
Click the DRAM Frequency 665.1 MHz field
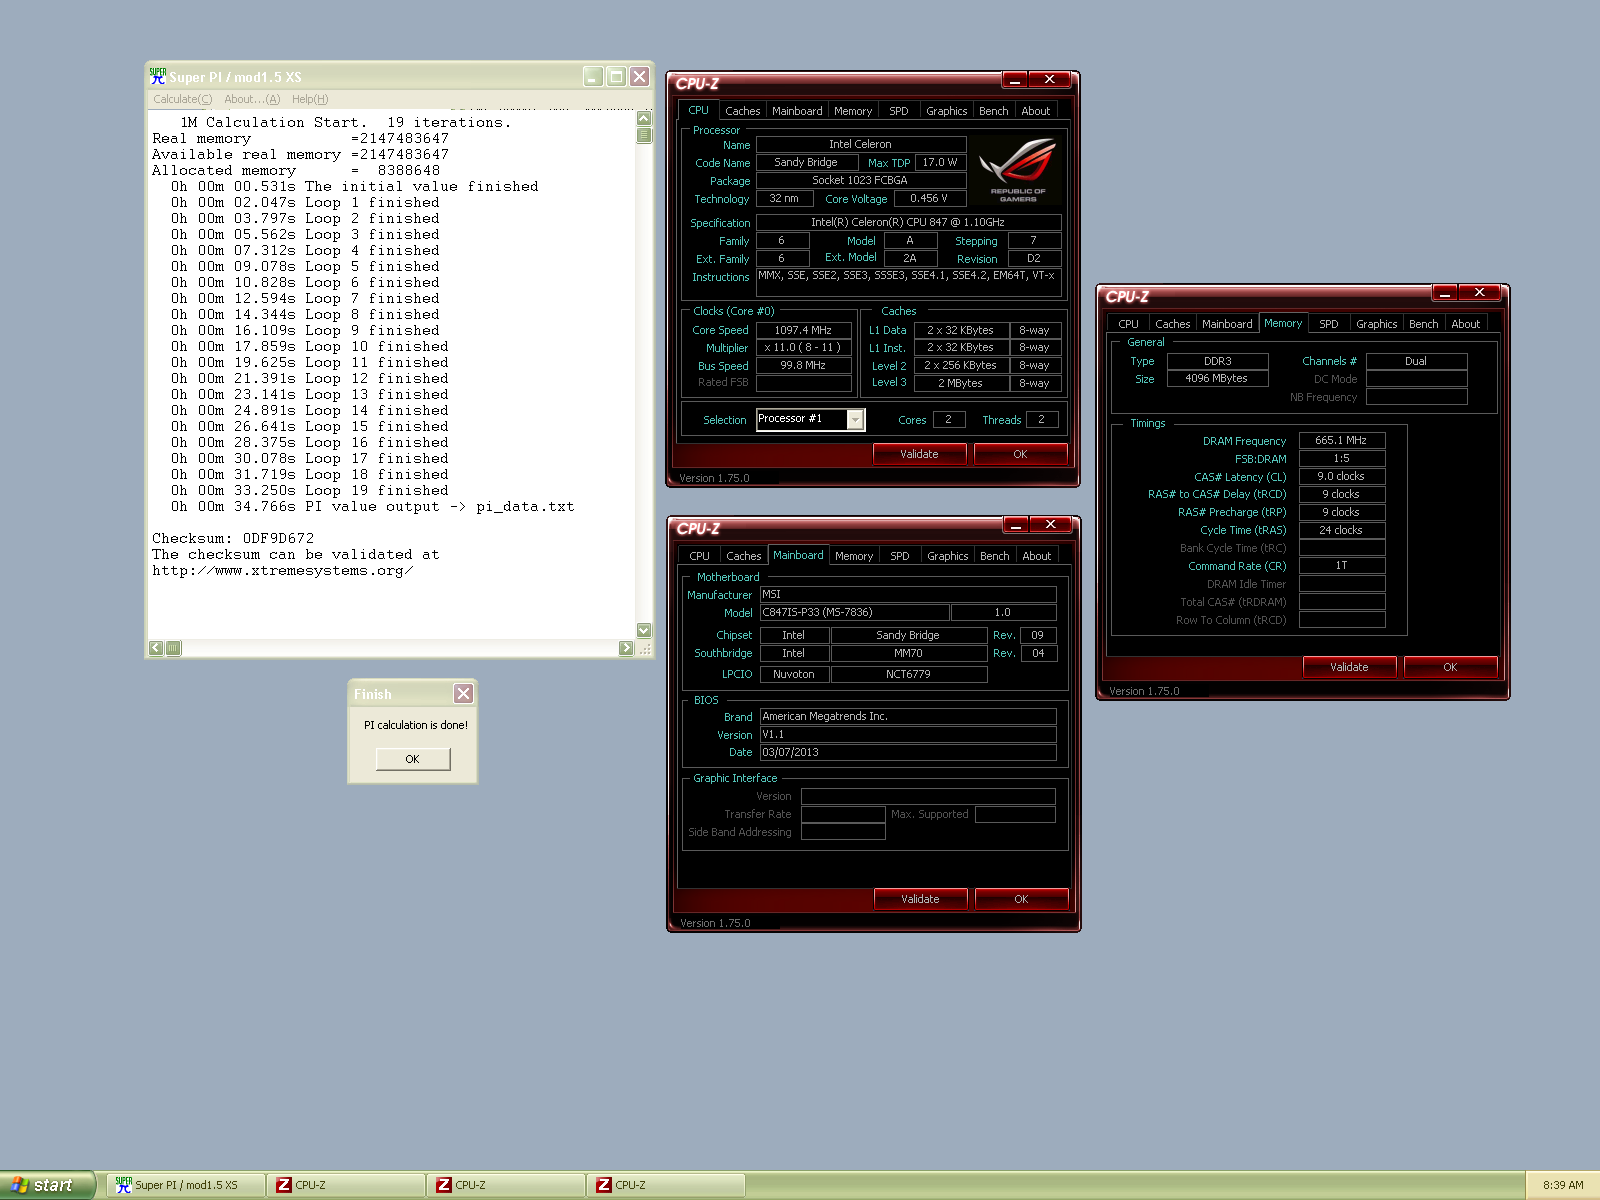click(1342, 440)
